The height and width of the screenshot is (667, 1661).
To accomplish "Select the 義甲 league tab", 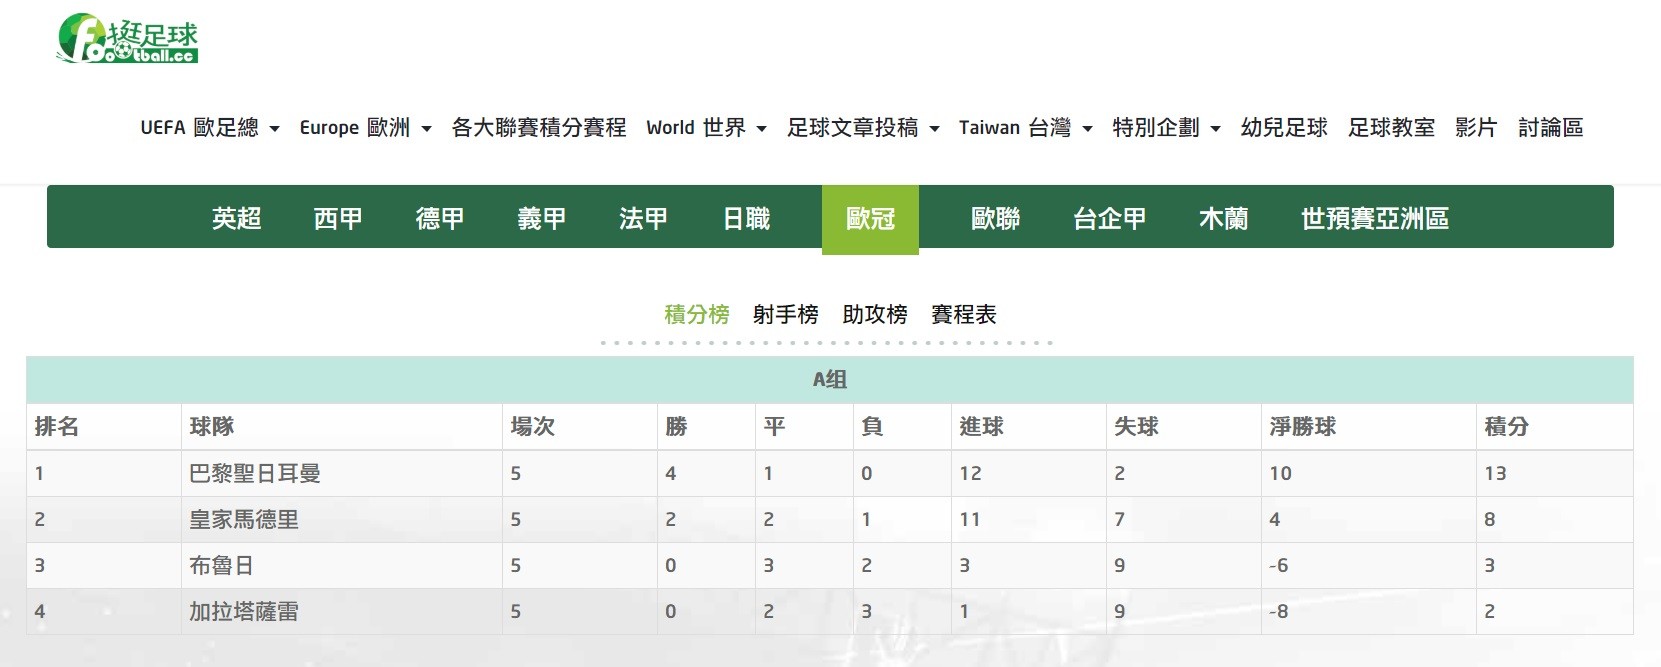I will (542, 218).
